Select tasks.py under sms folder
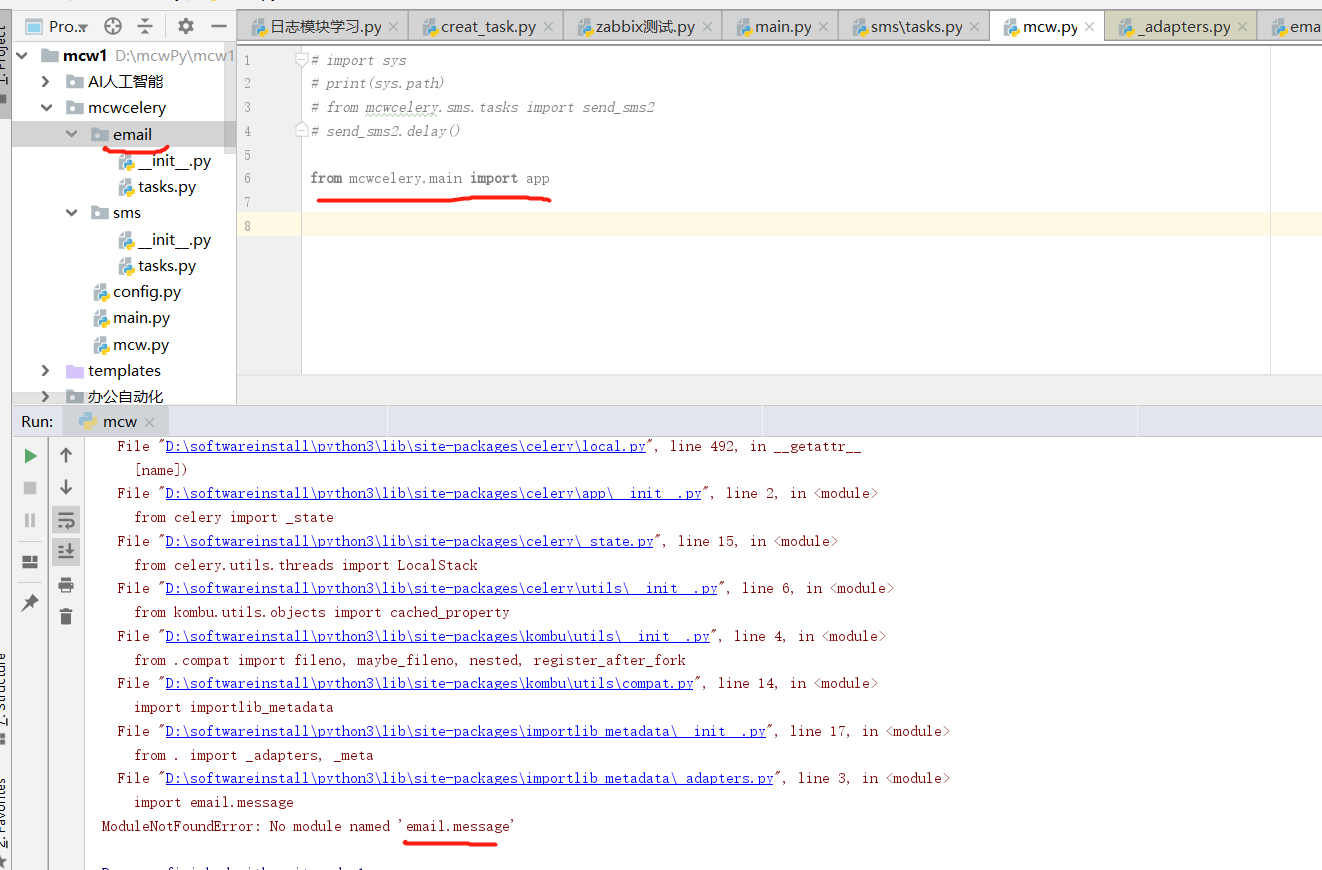Image resolution: width=1322 pixels, height=870 pixels. (158, 266)
